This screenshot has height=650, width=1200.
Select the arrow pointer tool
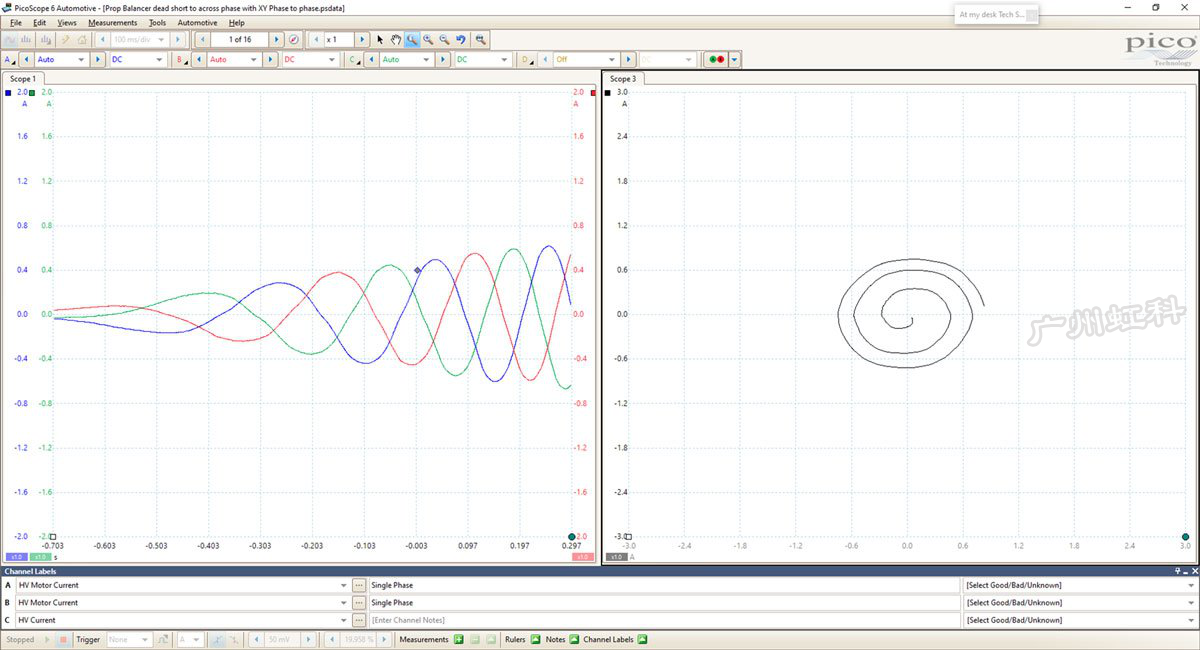coord(380,40)
